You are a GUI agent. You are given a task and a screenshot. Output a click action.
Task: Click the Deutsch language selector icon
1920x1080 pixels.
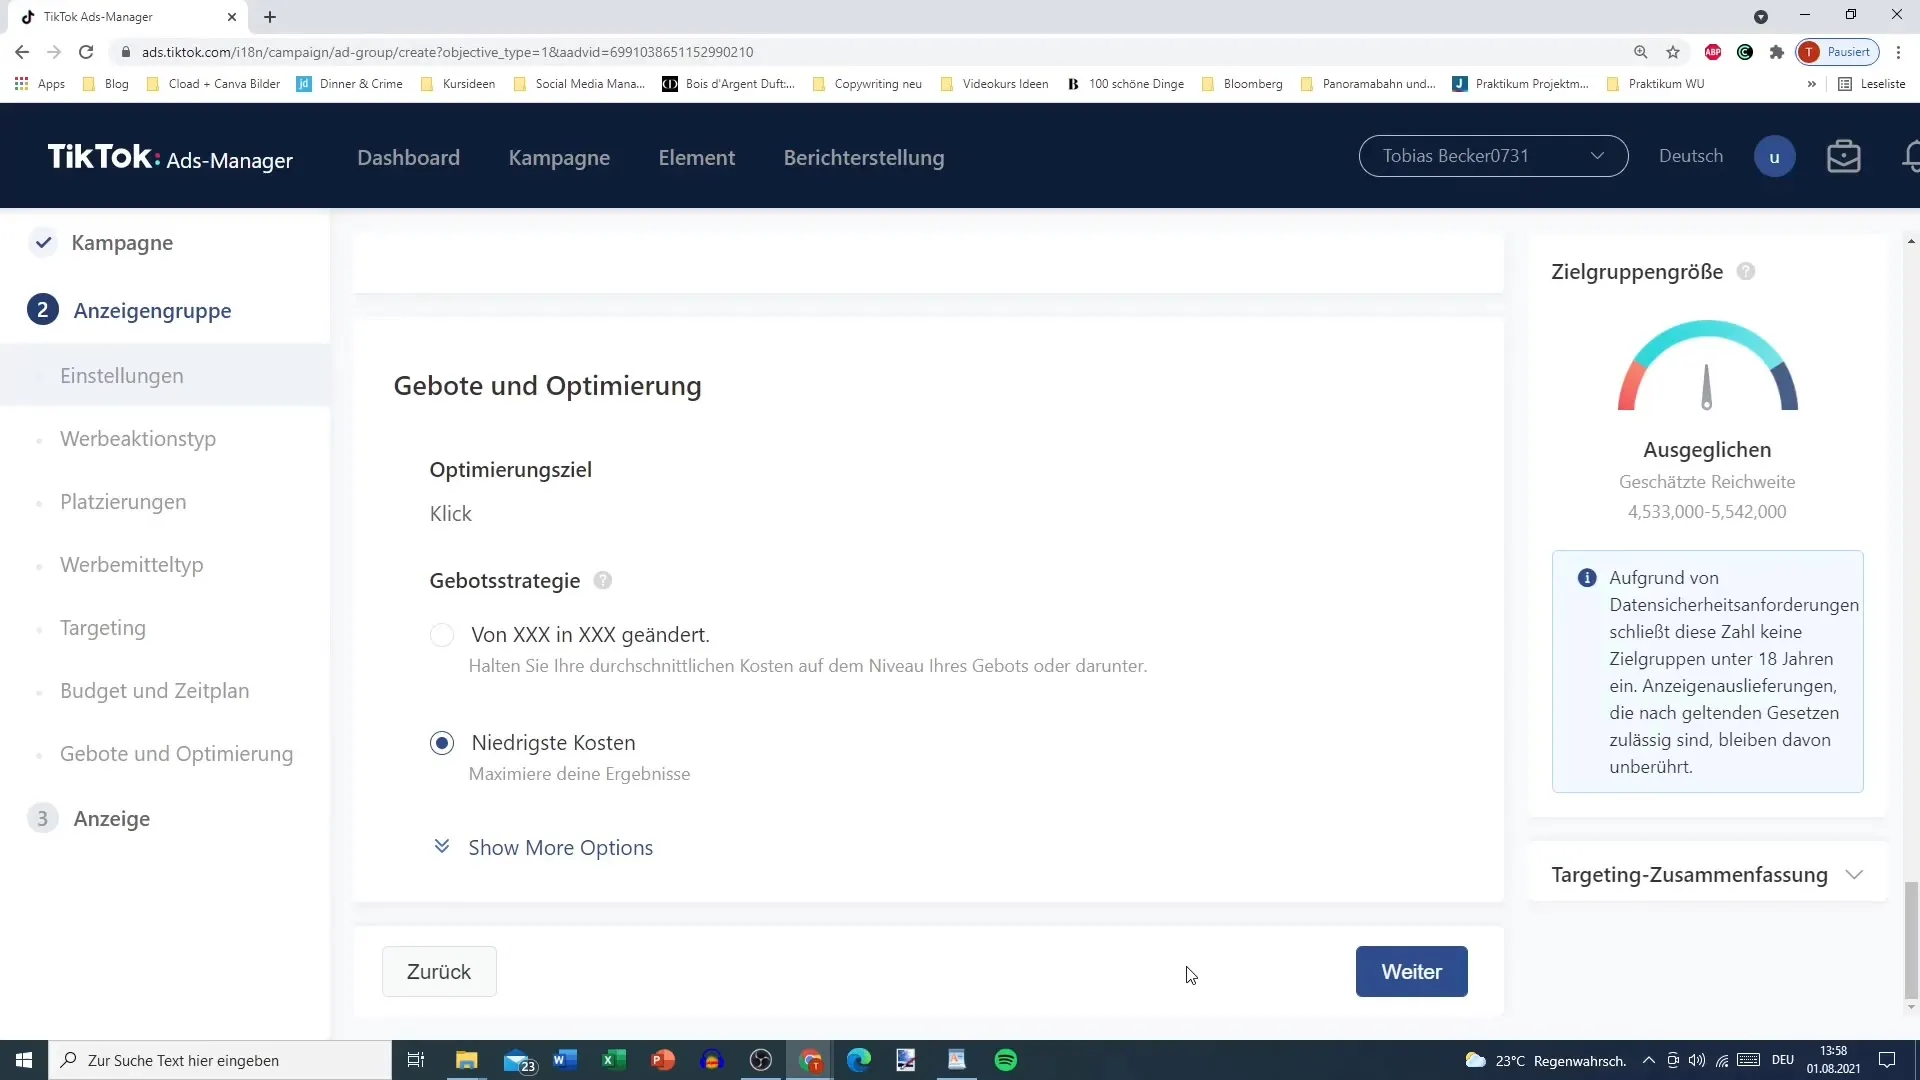tap(1691, 157)
